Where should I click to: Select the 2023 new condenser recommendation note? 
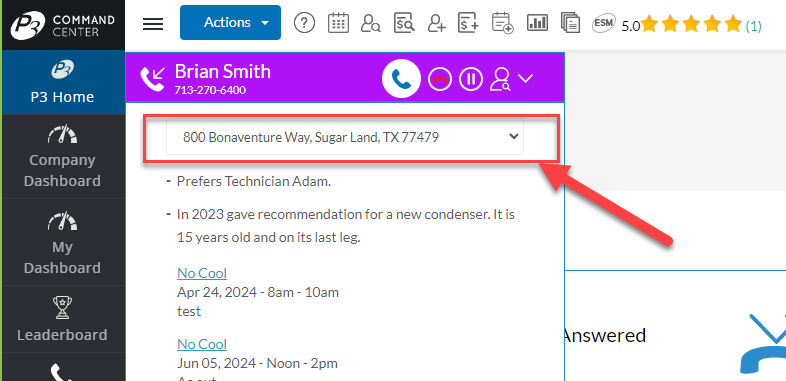pyautogui.click(x=346, y=226)
